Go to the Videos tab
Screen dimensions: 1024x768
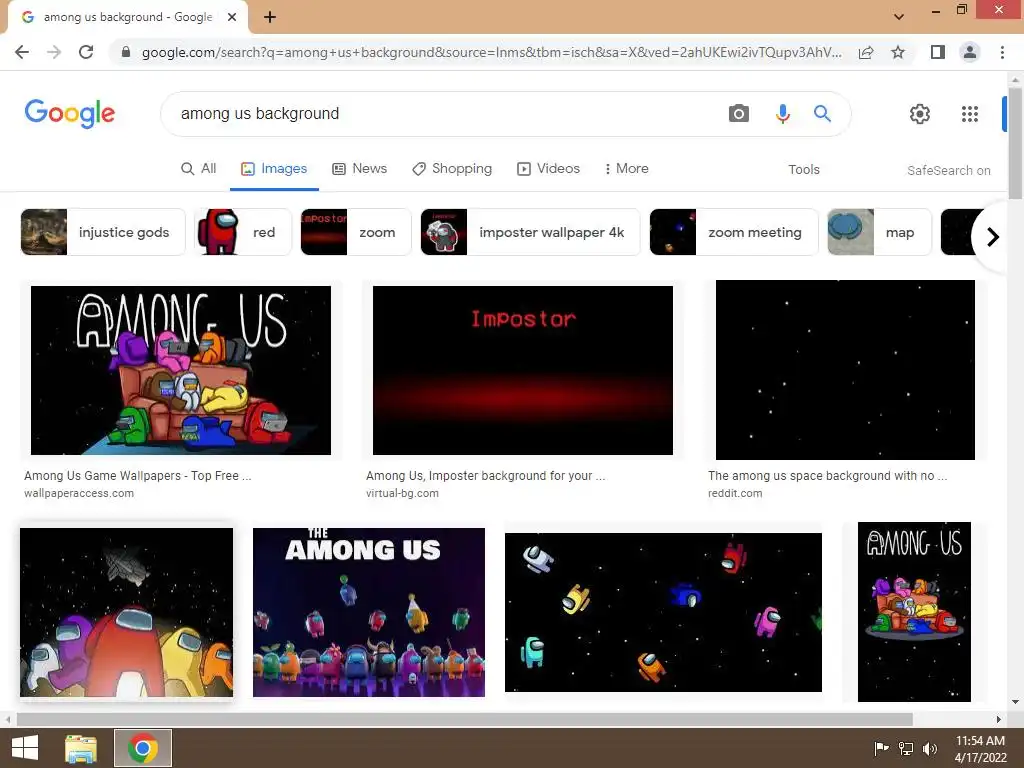coord(549,168)
